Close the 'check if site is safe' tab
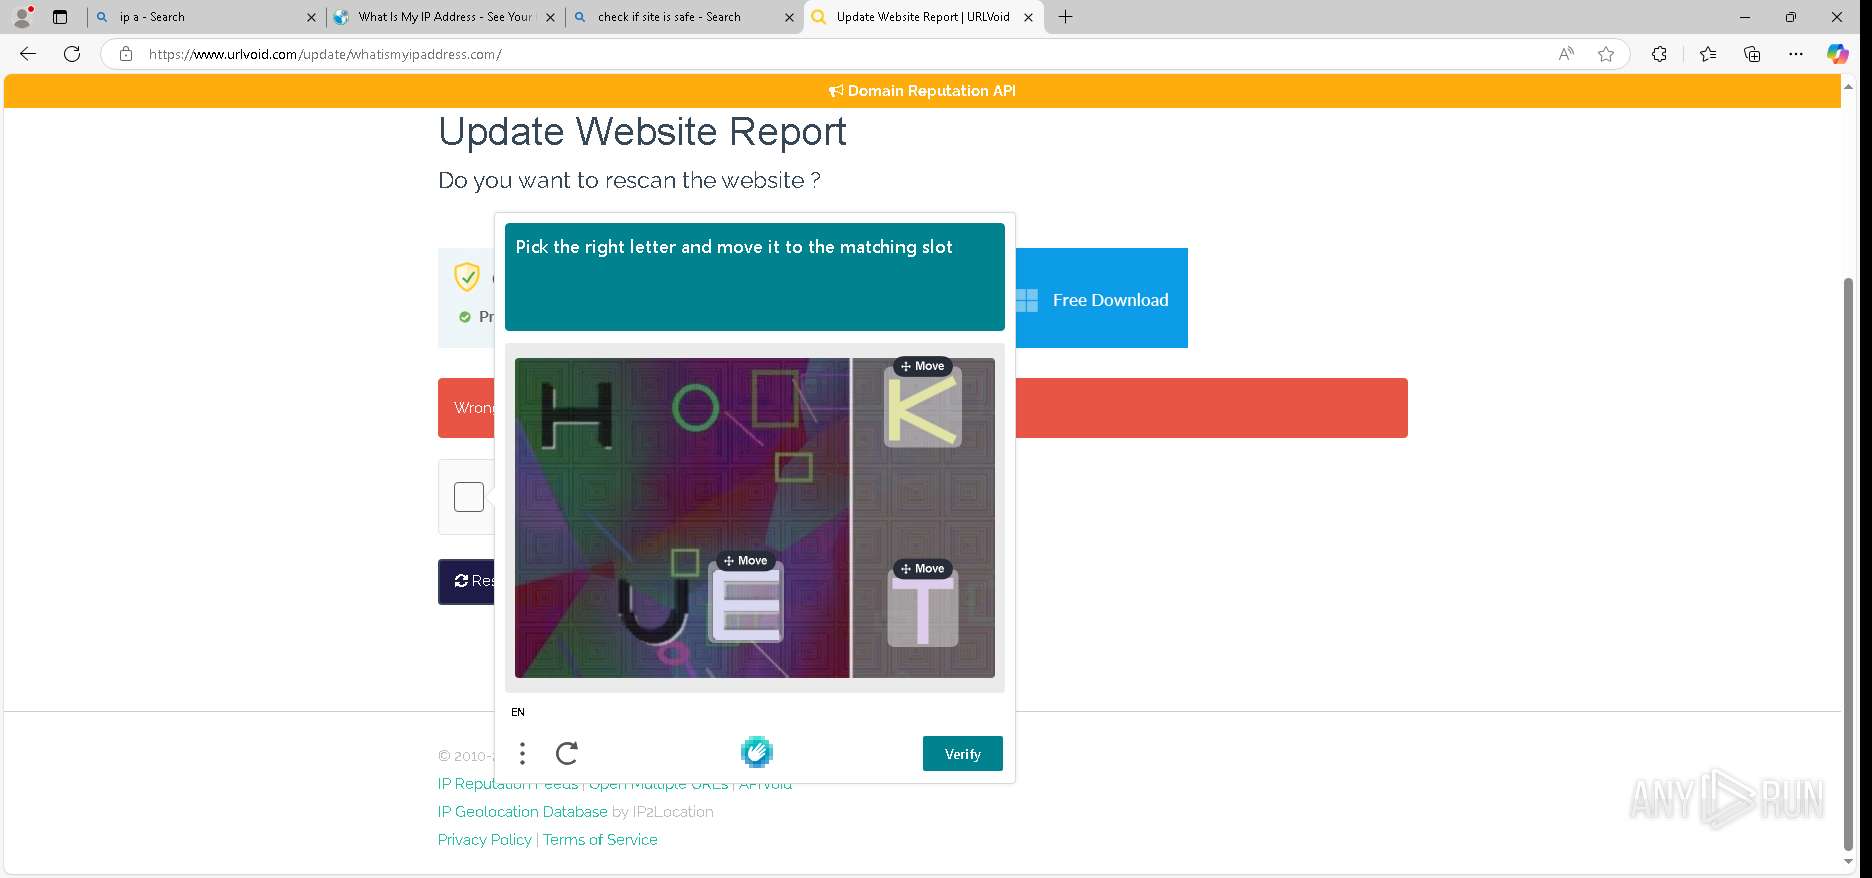The height and width of the screenshot is (878, 1872). [x=789, y=17]
